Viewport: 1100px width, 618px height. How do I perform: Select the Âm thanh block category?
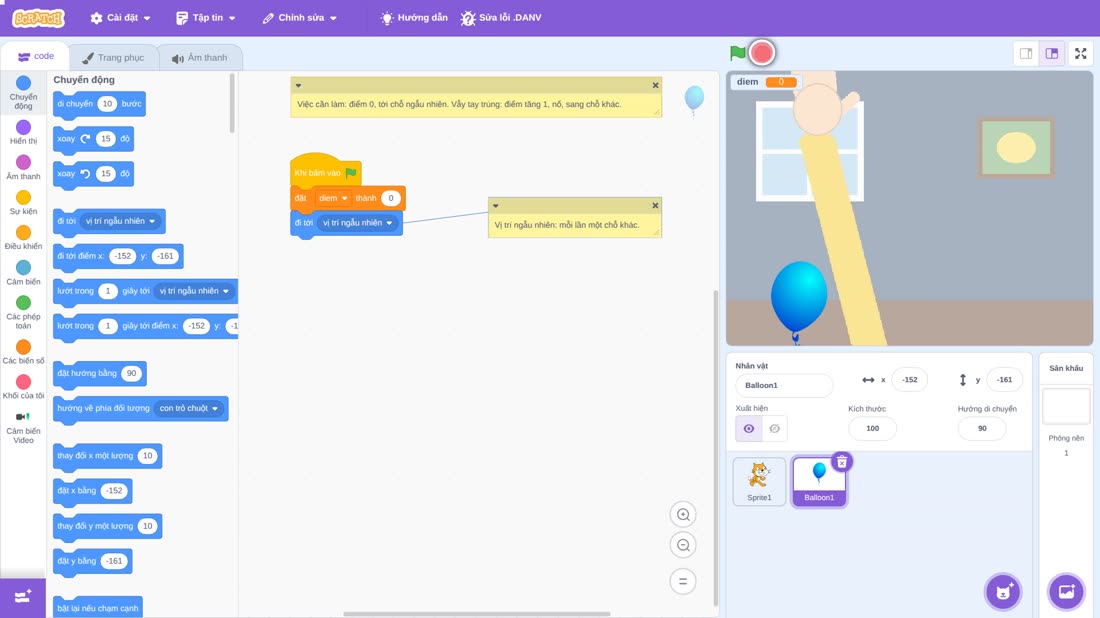point(23,167)
